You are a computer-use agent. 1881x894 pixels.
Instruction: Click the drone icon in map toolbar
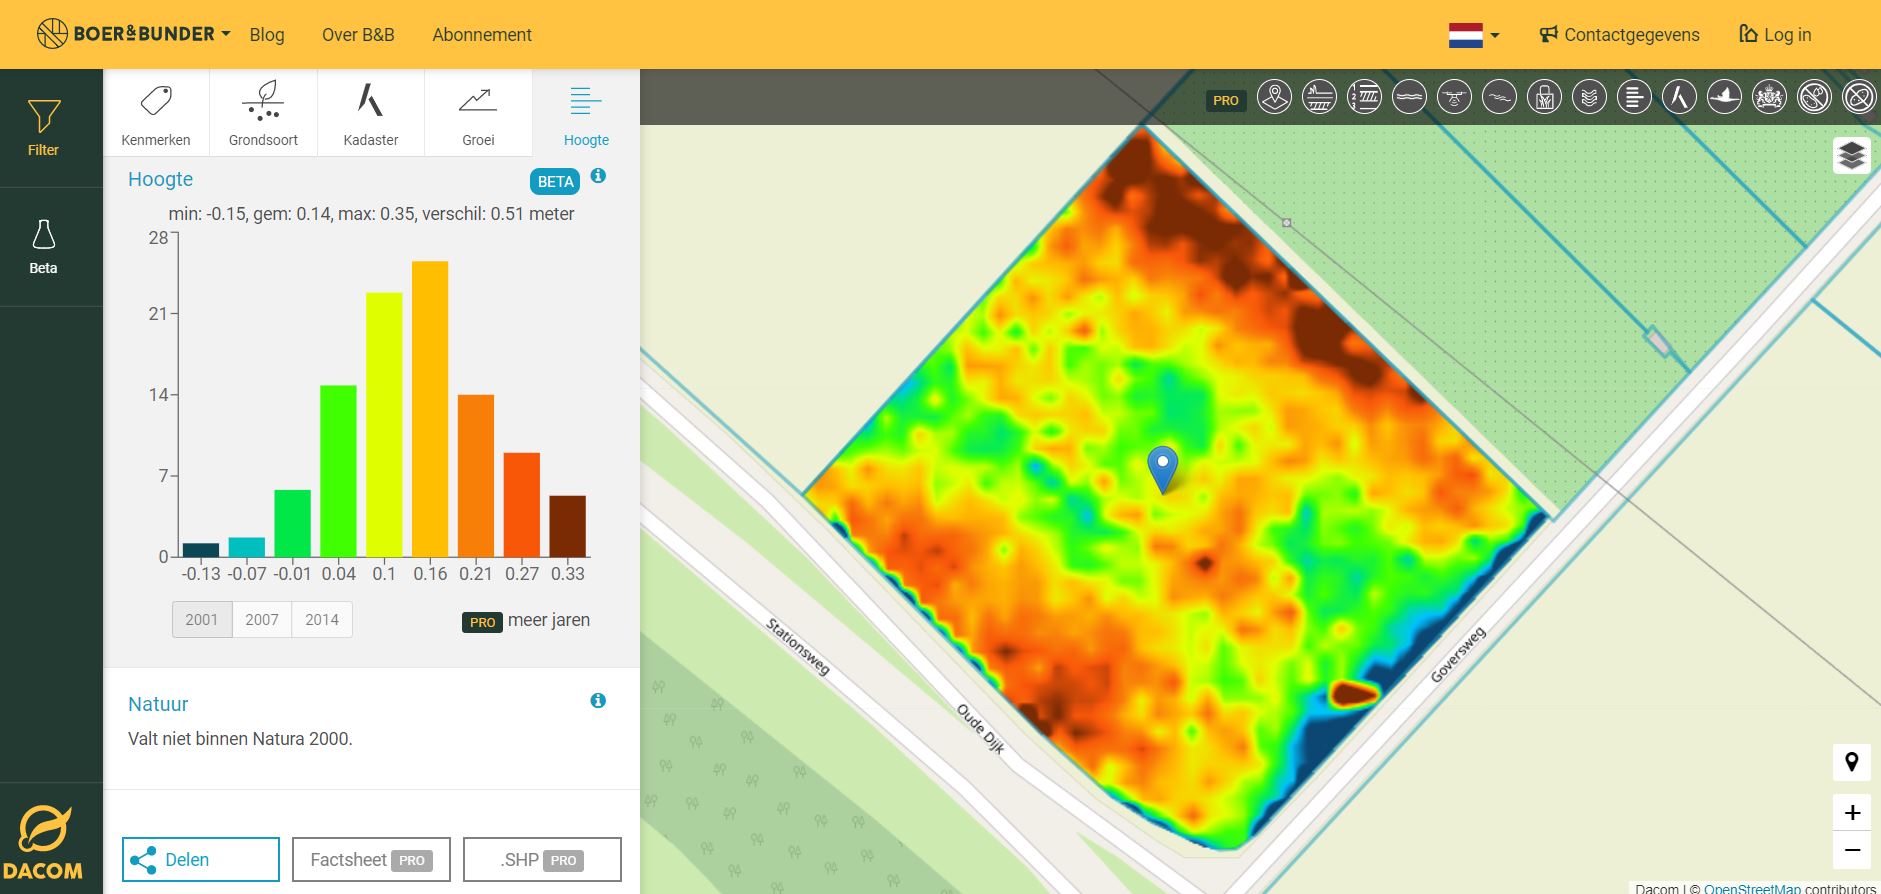click(1454, 97)
